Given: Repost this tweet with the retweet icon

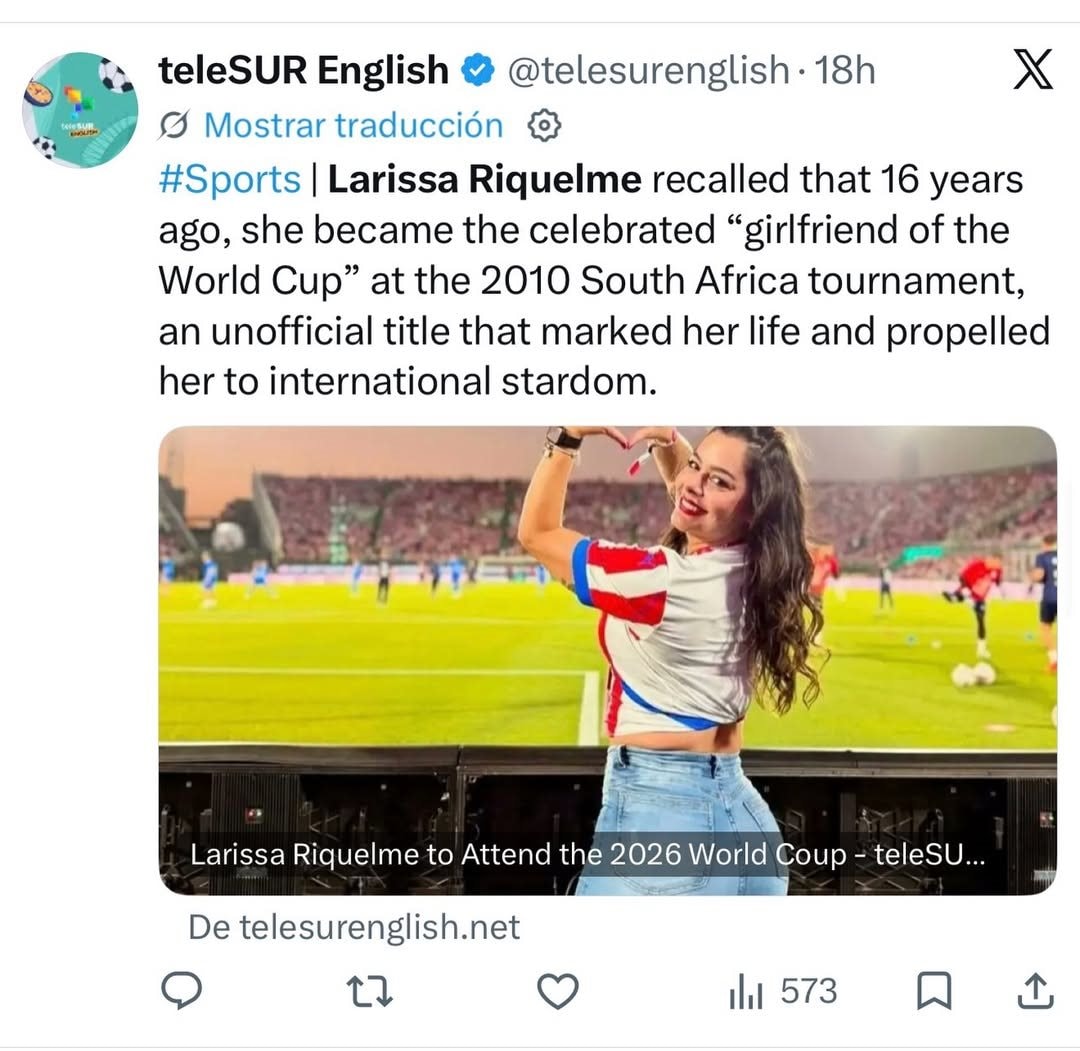Looking at the screenshot, I should coord(369,991).
